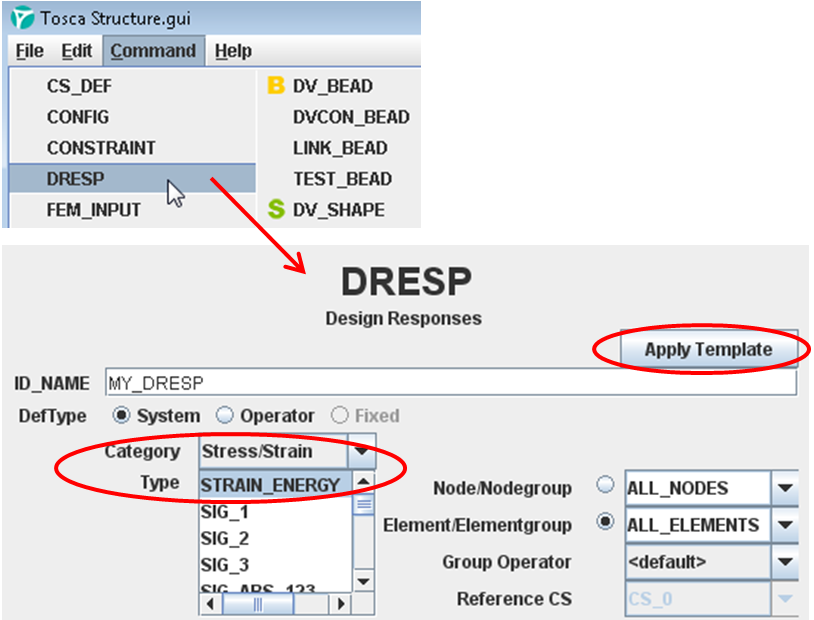Select the Node/Nodegroup radio button
The image size is (814, 620).
click(x=605, y=484)
